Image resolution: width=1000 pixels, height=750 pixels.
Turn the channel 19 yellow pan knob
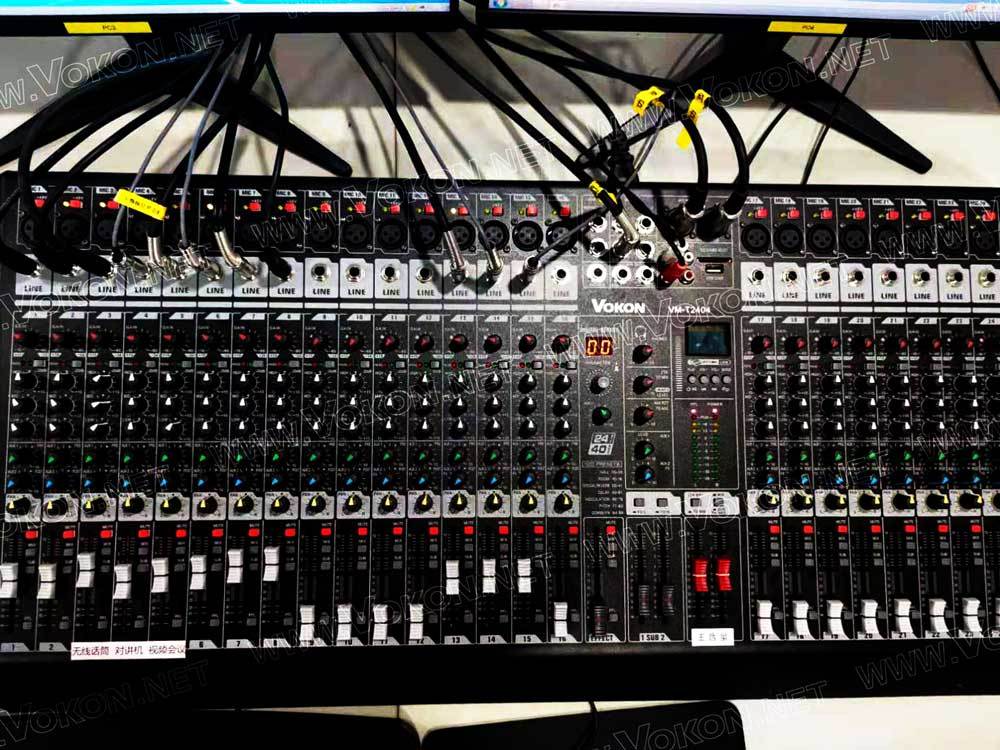tap(833, 502)
